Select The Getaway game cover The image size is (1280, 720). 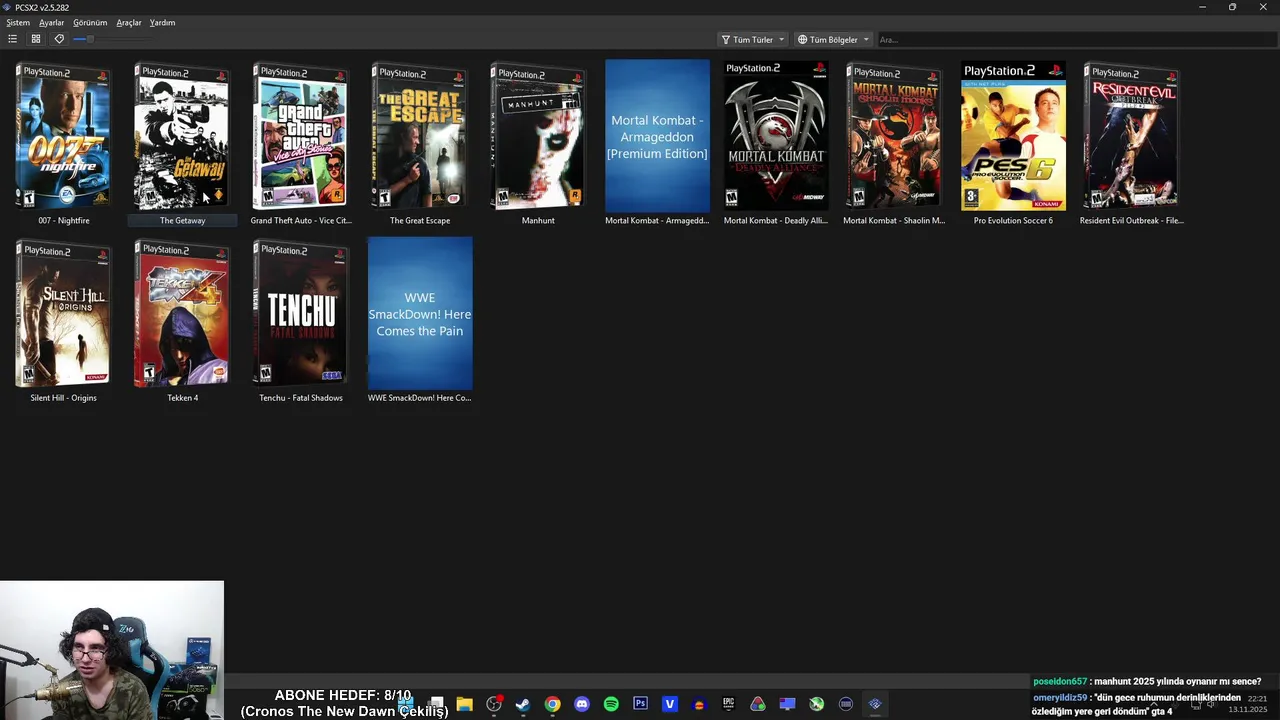click(182, 136)
